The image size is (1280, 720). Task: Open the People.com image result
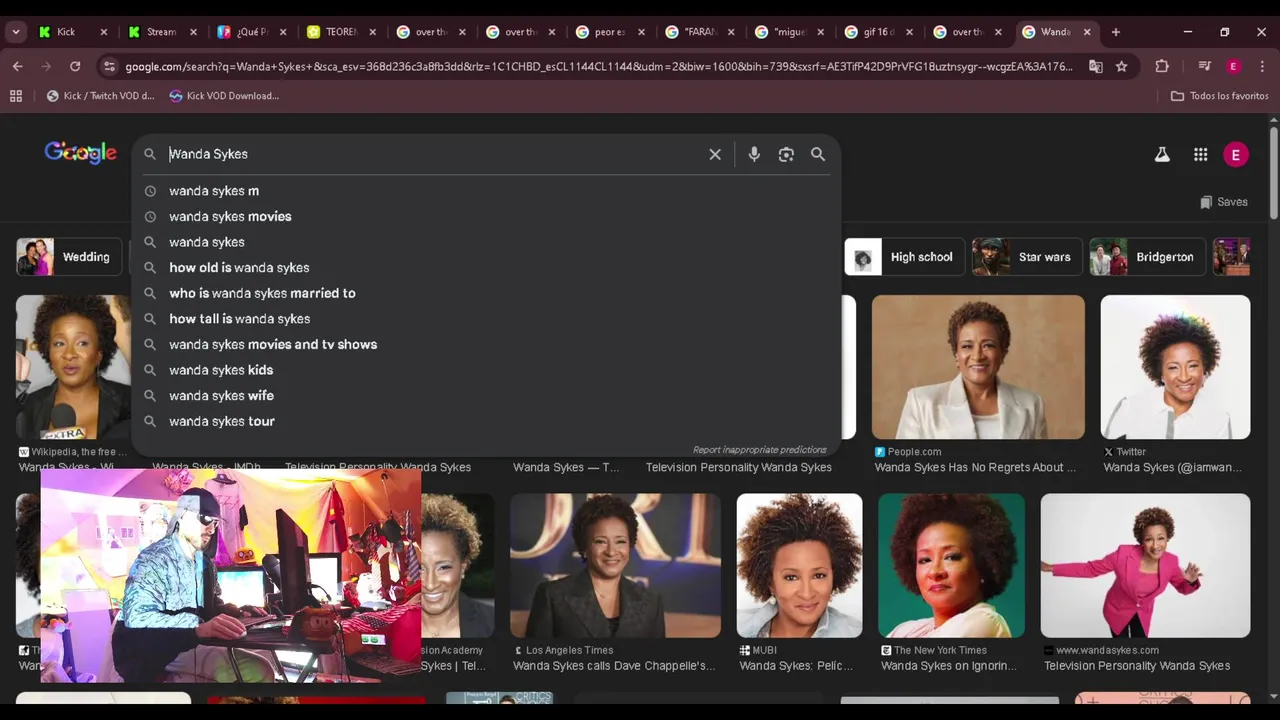pos(978,367)
